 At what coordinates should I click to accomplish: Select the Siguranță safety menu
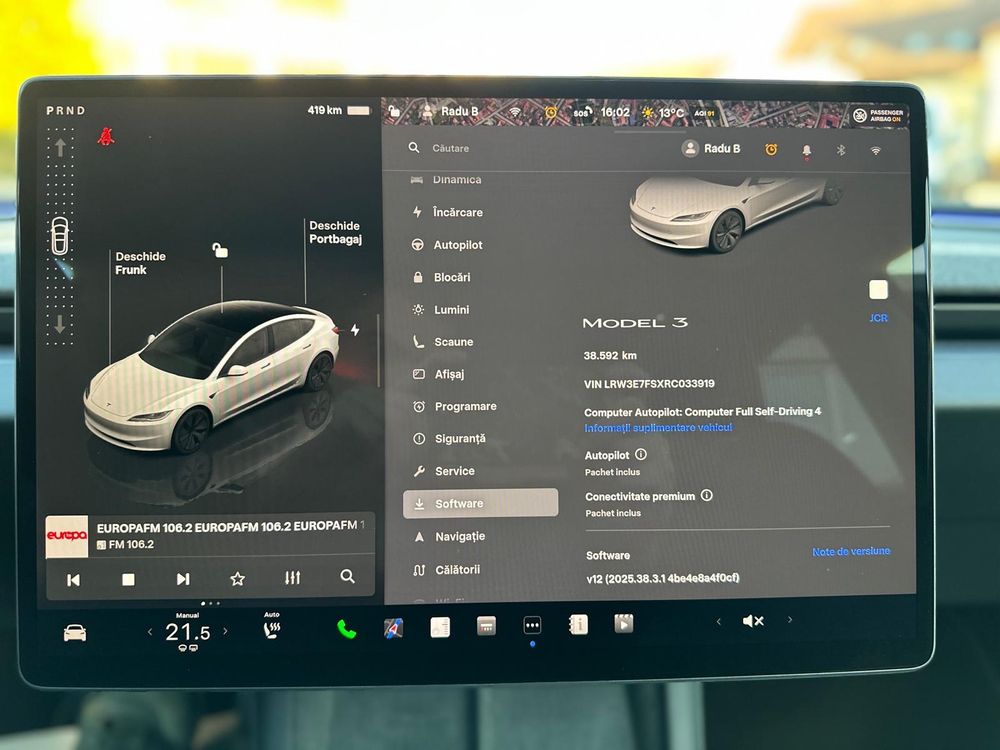(x=450, y=439)
